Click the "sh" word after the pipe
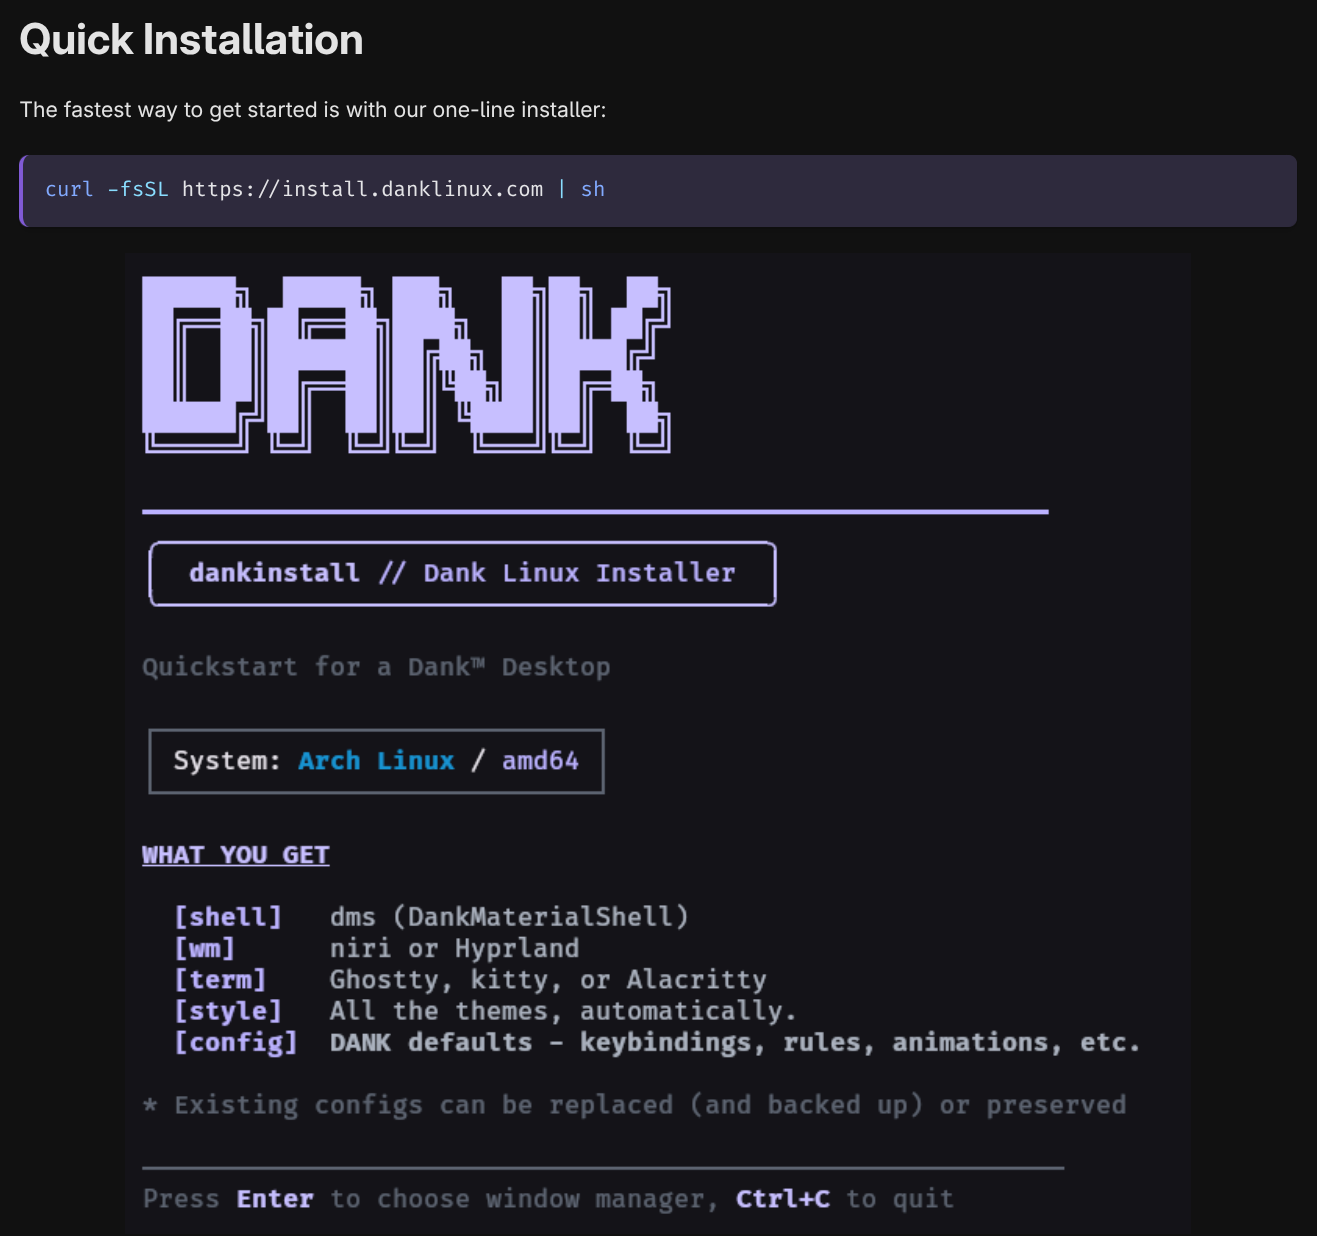Image resolution: width=1317 pixels, height=1236 pixels. [x=593, y=189]
